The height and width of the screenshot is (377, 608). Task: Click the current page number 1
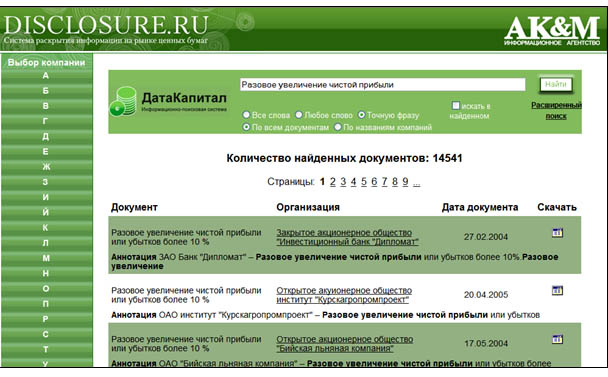point(322,182)
